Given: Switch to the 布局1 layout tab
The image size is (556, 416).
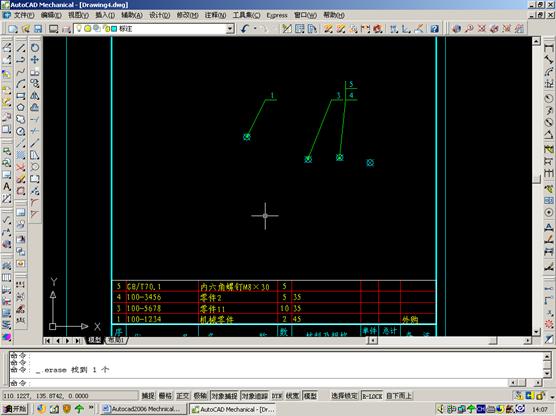Looking at the screenshot, I should (116, 340).
